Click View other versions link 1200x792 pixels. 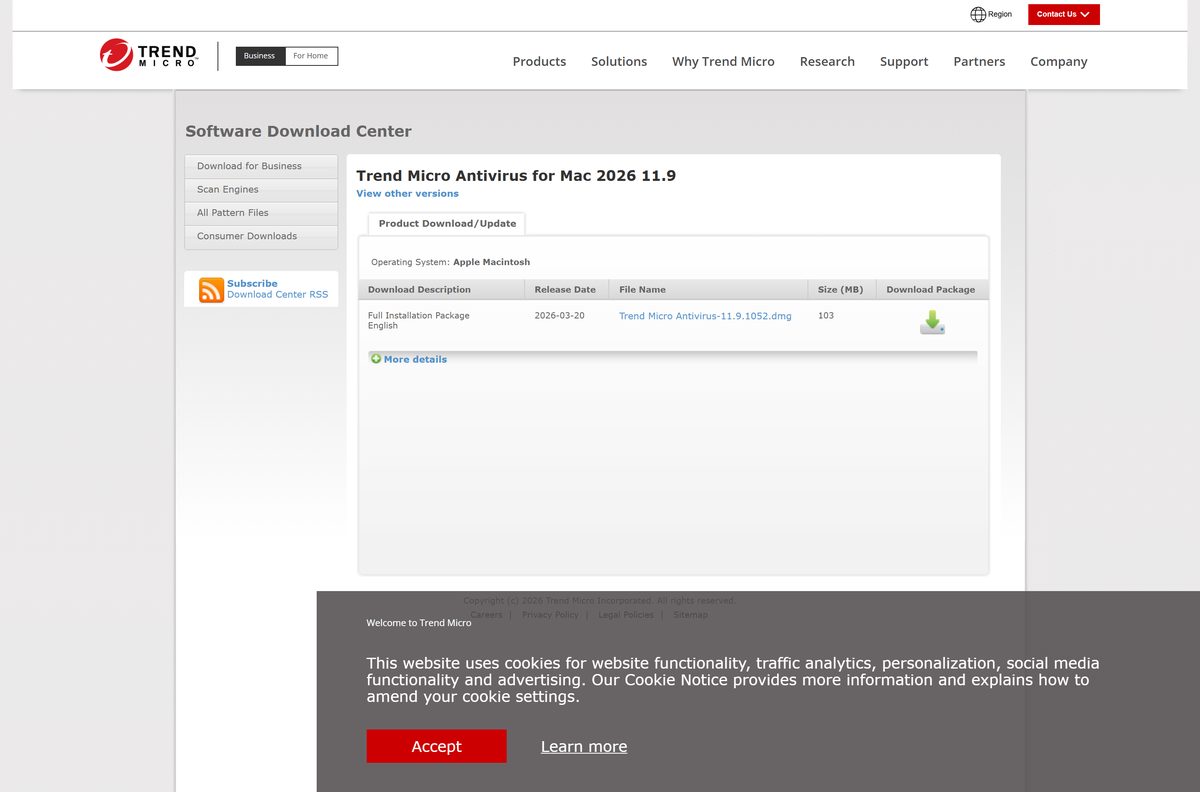pos(407,193)
